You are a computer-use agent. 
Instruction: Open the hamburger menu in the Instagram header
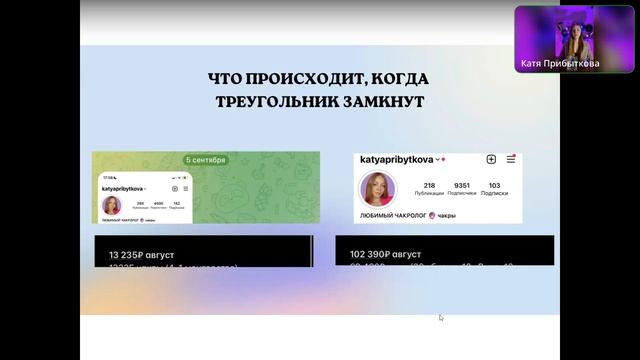(511, 159)
